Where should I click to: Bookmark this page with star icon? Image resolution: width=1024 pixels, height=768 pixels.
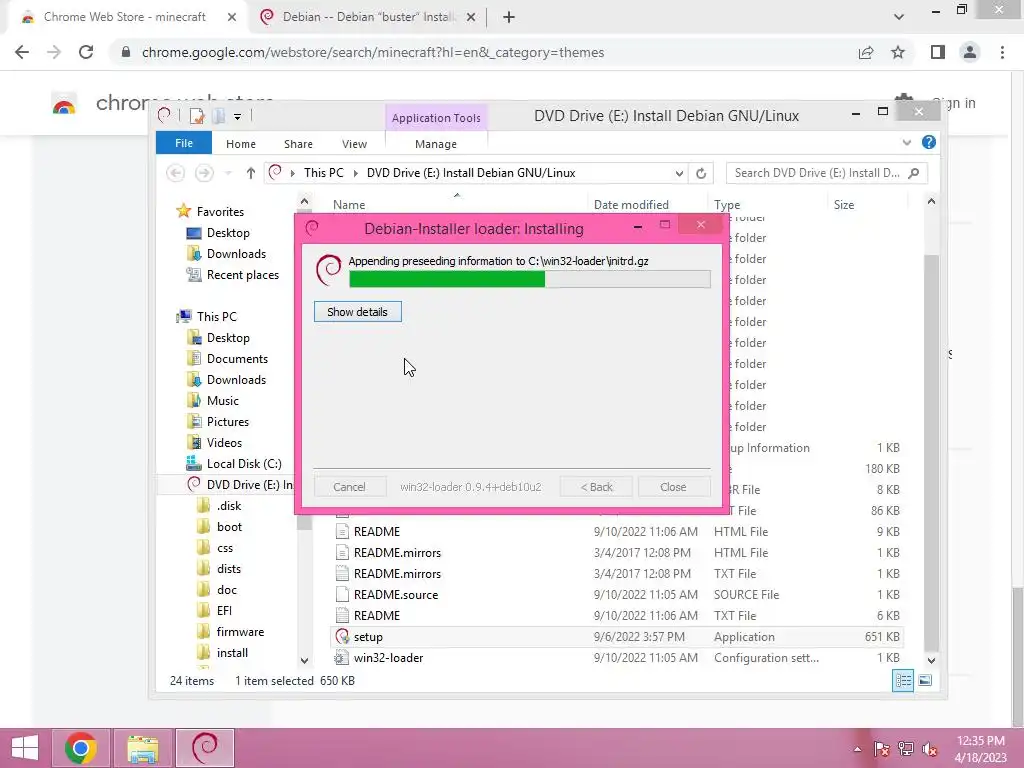[x=898, y=52]
